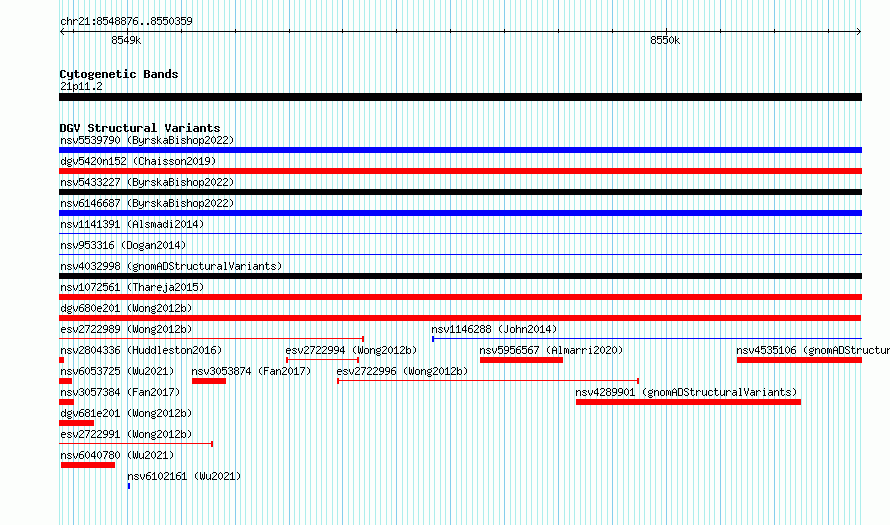The width and height of the screenshot is (890, 525).
Task: Open variant dgv5420n152 (Chaisson2019)
Action: pyautogui.click(x=138, y=161)
